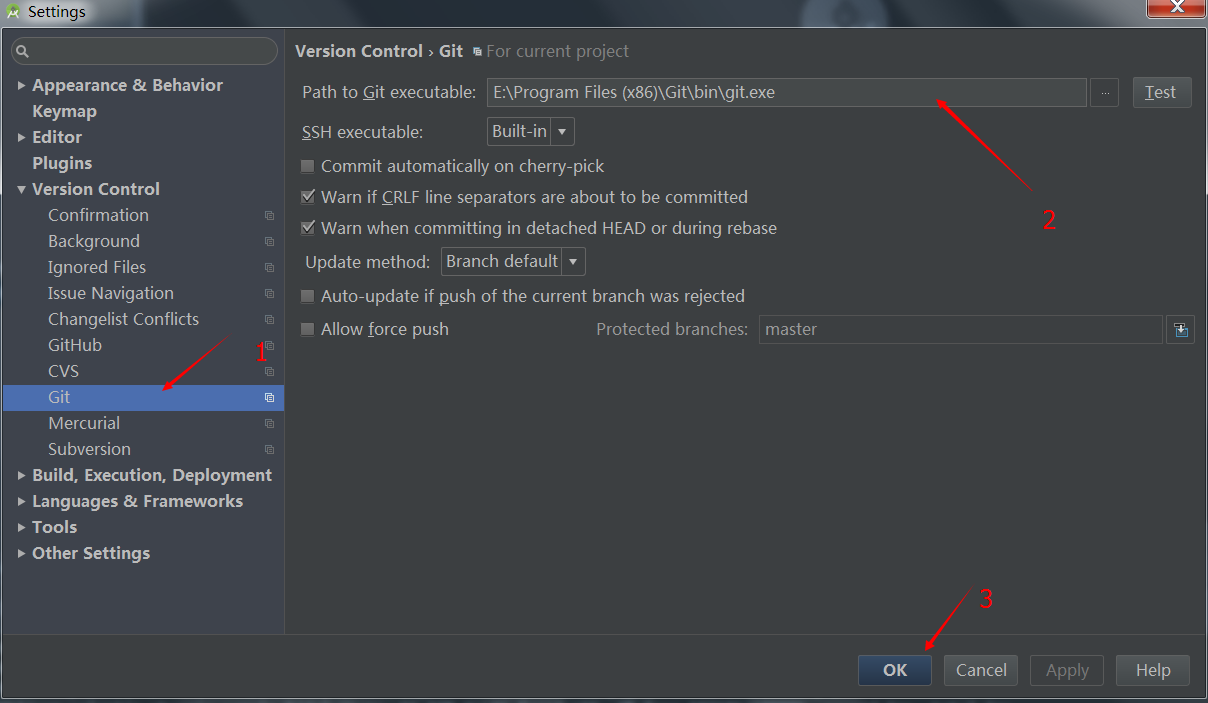
Task: Select GitHub in Version Control list
Action: tap(75, 346)
